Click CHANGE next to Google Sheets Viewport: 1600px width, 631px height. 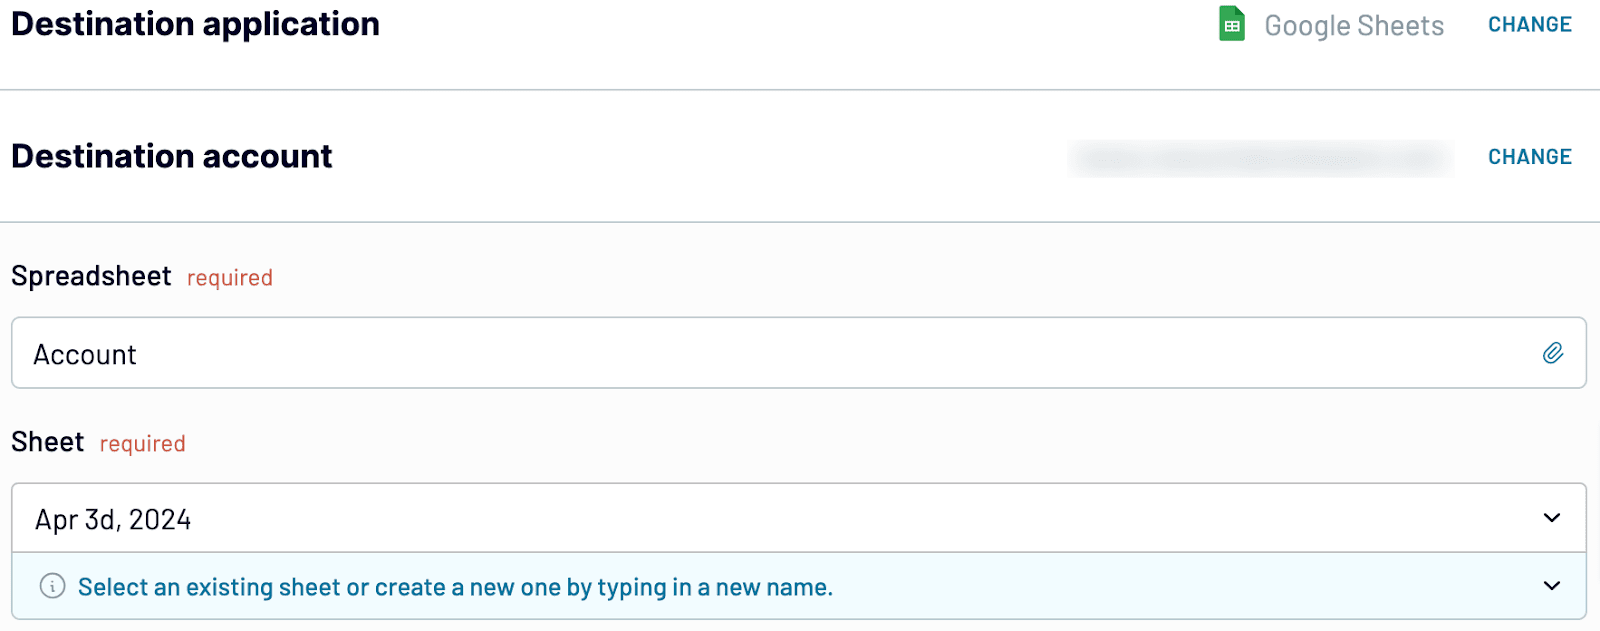click(1530, 25)
